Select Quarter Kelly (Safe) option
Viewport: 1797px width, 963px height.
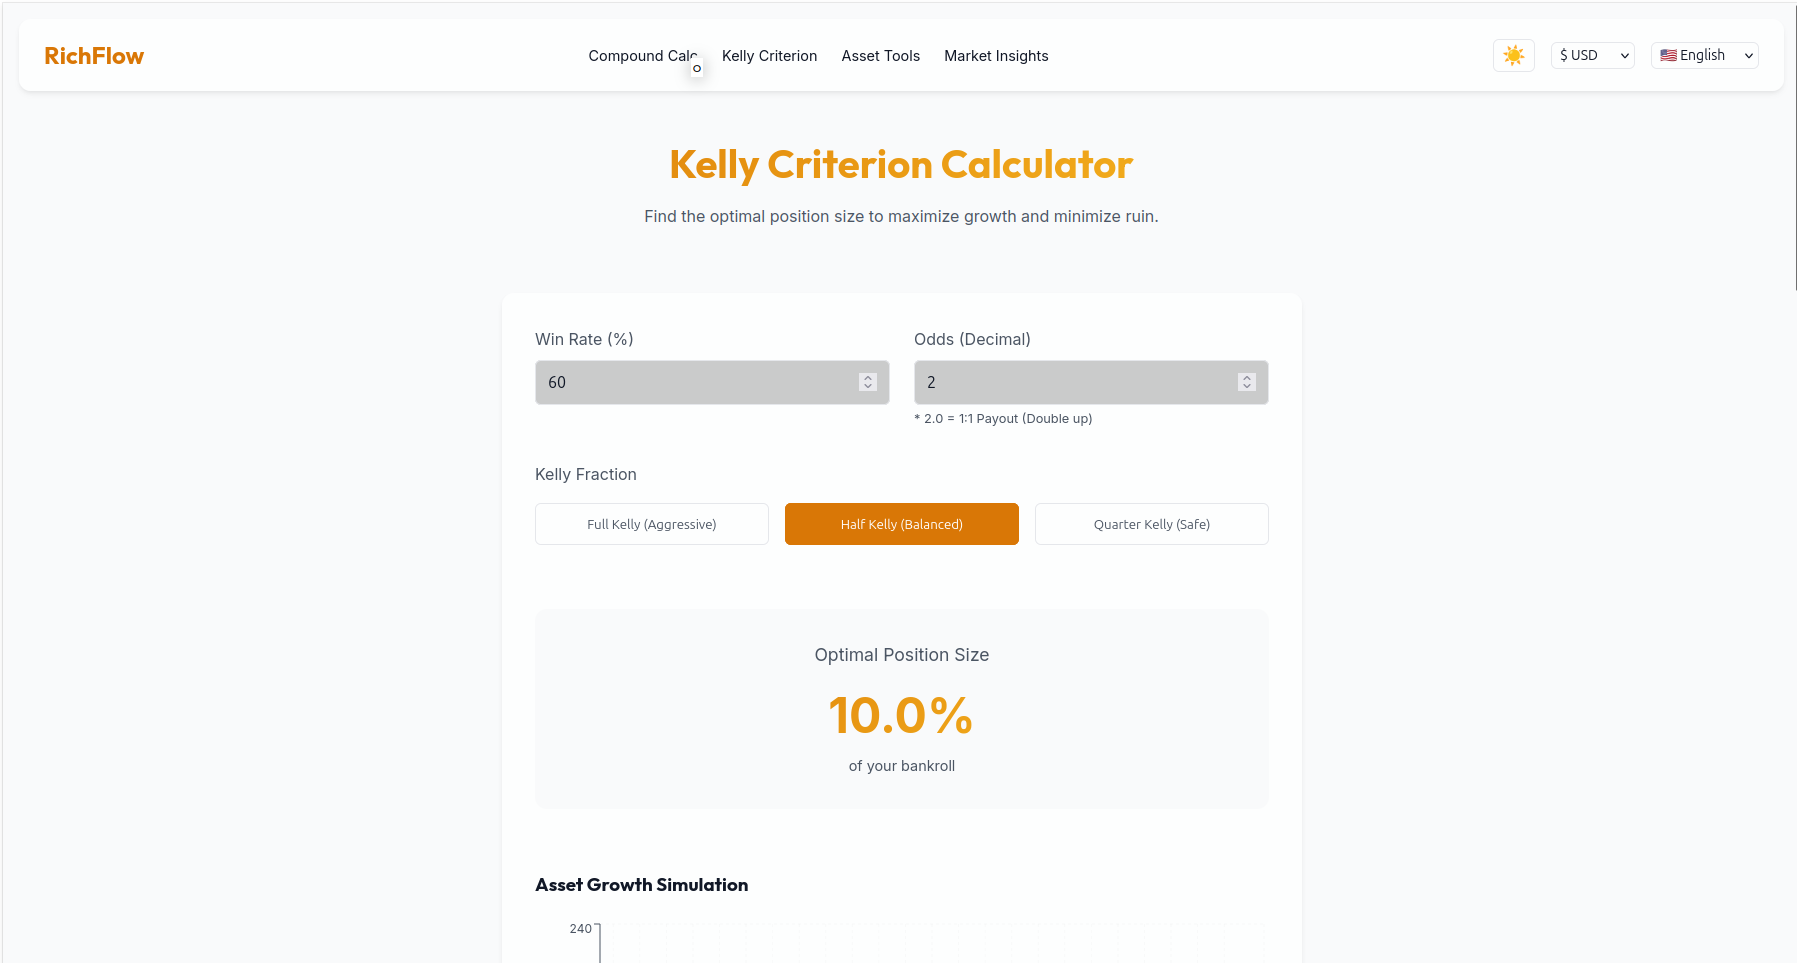[1151, 524]
